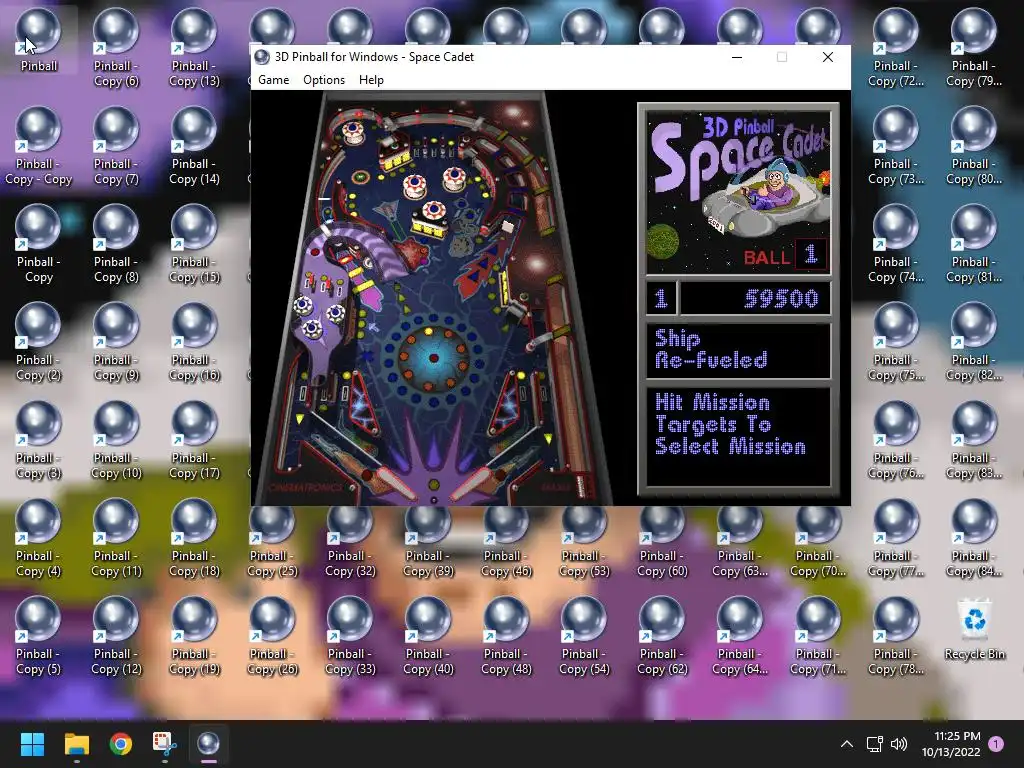Select Pinball - Copy (16) shortcut
Image resolution: width=1024 pixels, height=768 pixels.
point(194,342)
